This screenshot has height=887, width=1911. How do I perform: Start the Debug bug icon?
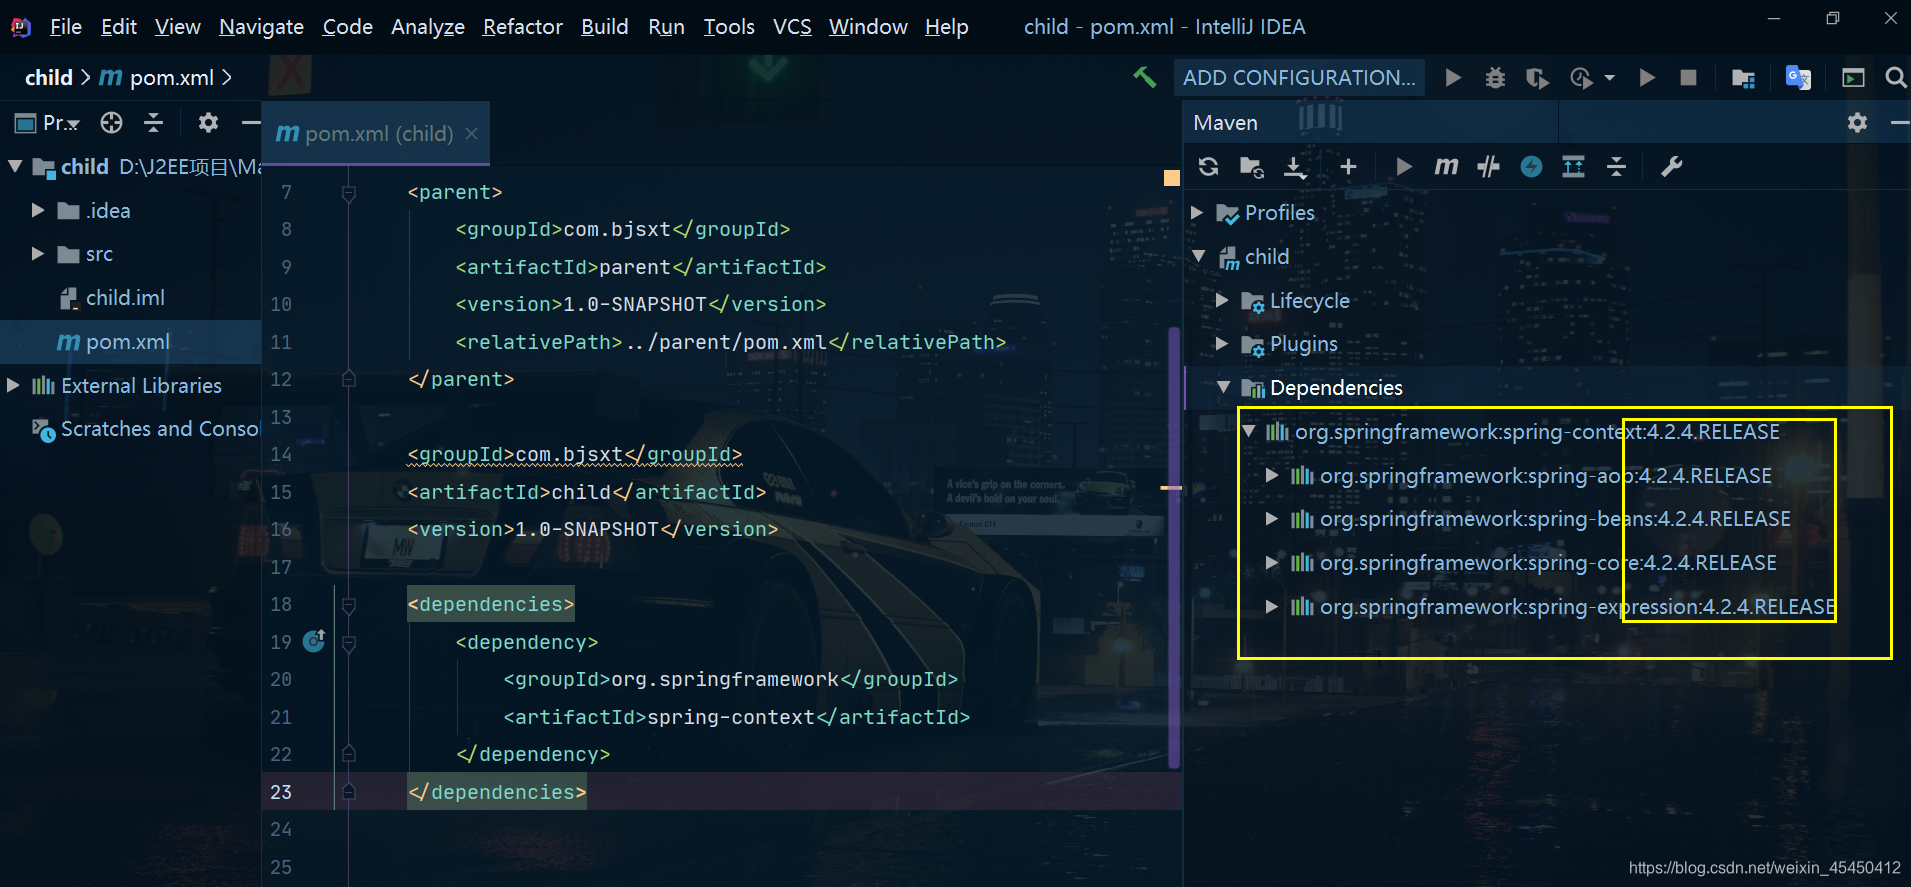click(x=1495, y=78)
